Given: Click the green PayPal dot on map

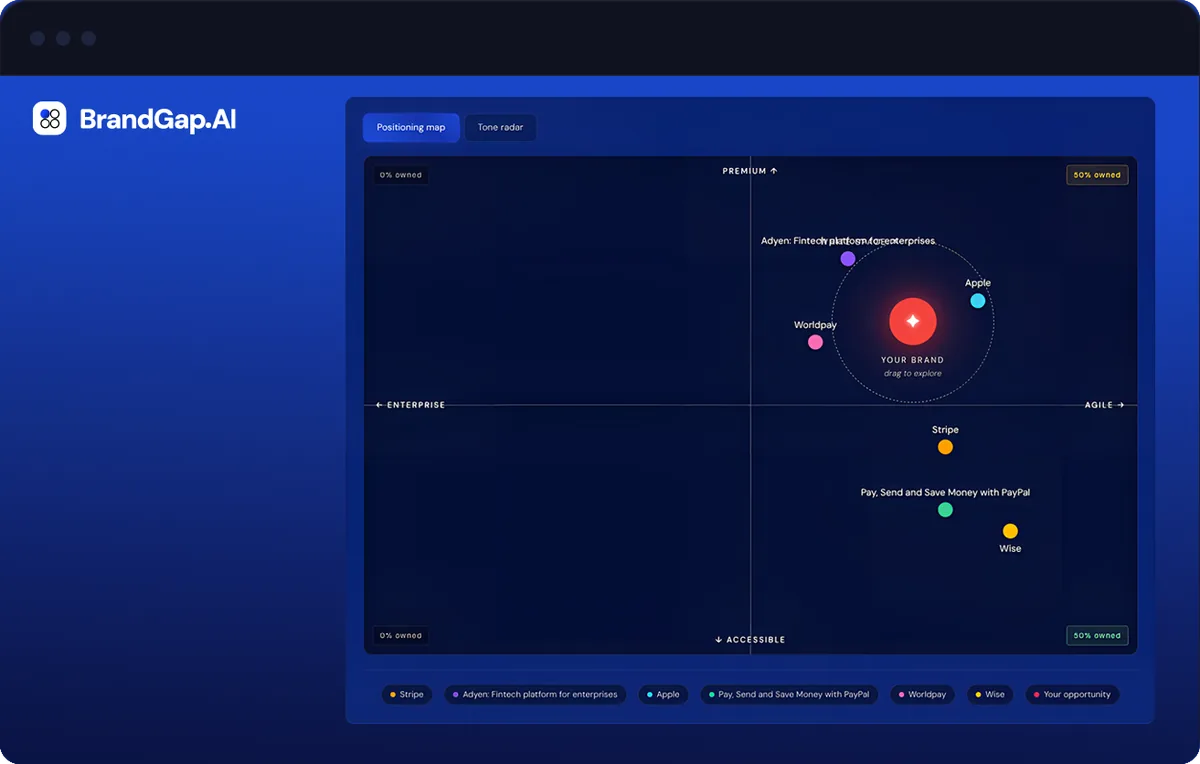Looking at the screenshot, I should (945, 510).
